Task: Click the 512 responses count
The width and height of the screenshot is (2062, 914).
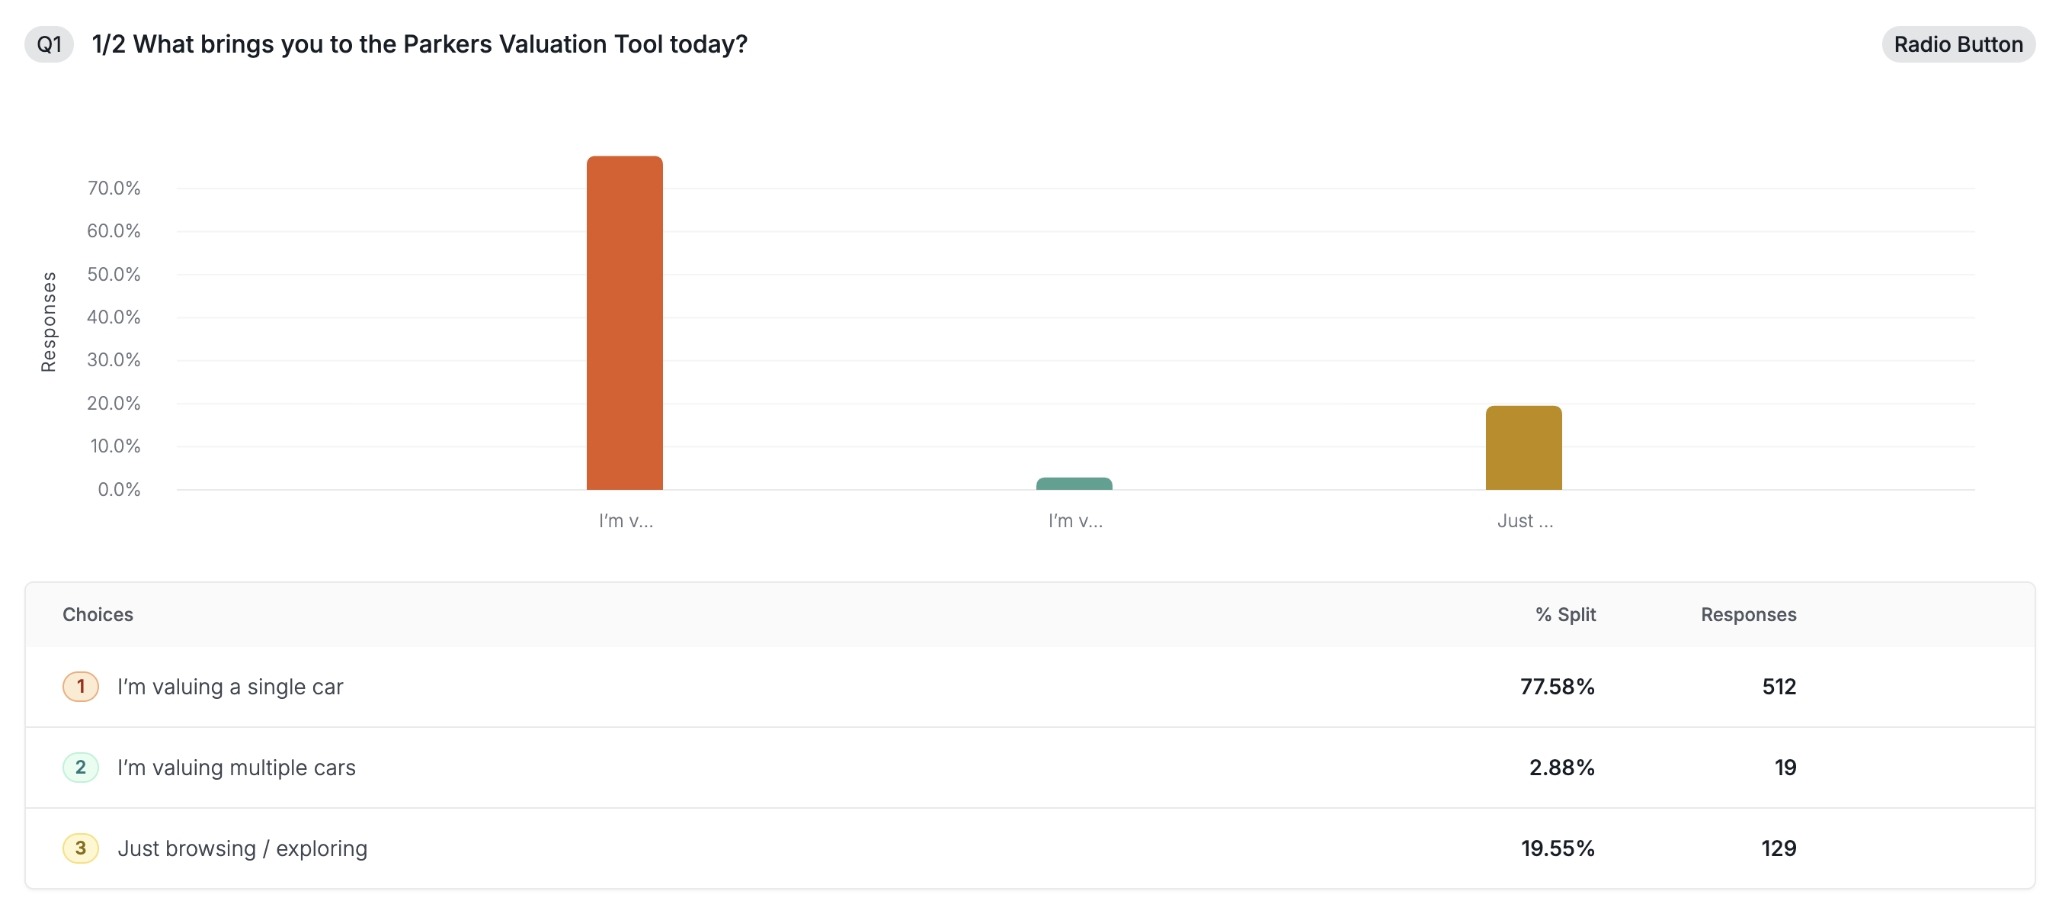Action: pos(1779,687)
